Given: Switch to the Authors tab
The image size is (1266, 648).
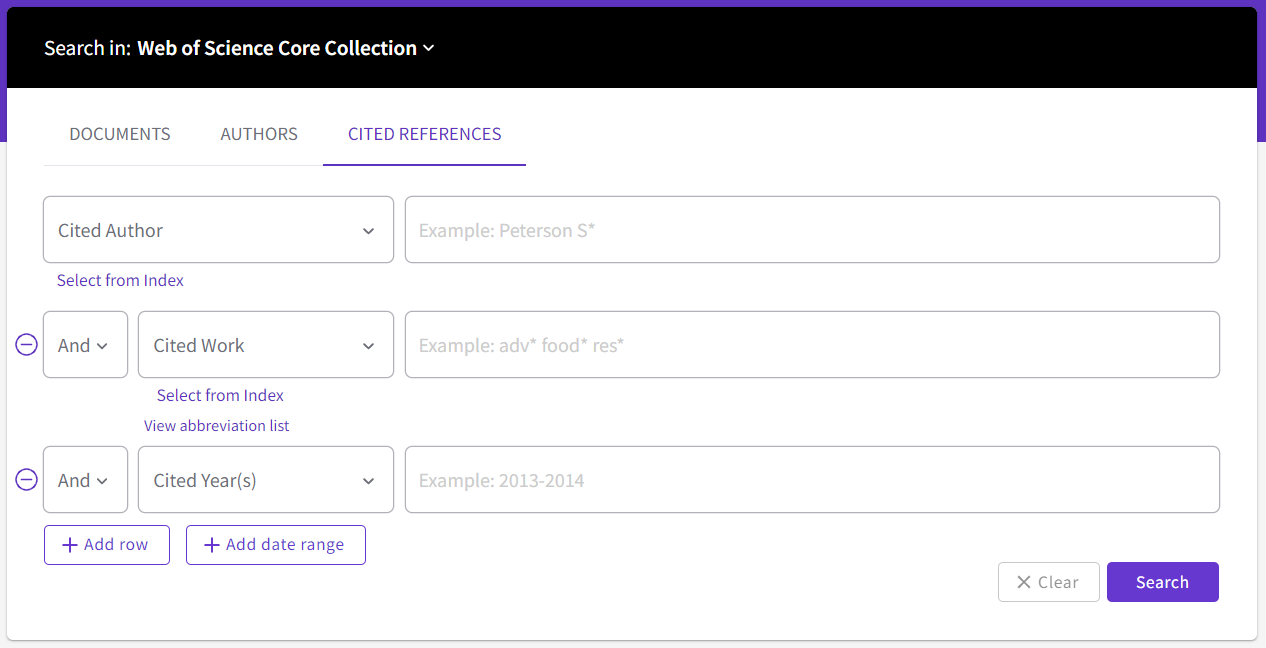Looking at the screenshot, I should (259, 134).
